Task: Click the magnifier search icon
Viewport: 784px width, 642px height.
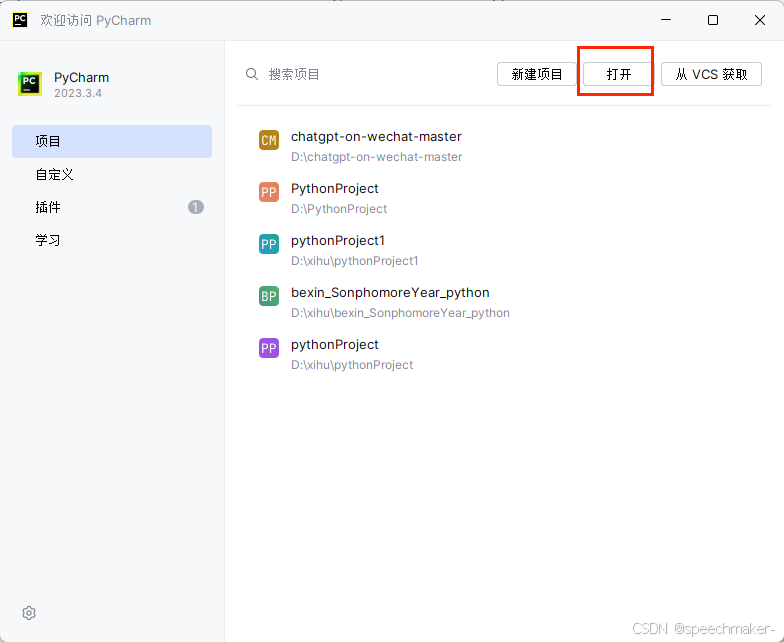Action: (x=252, y=74)
